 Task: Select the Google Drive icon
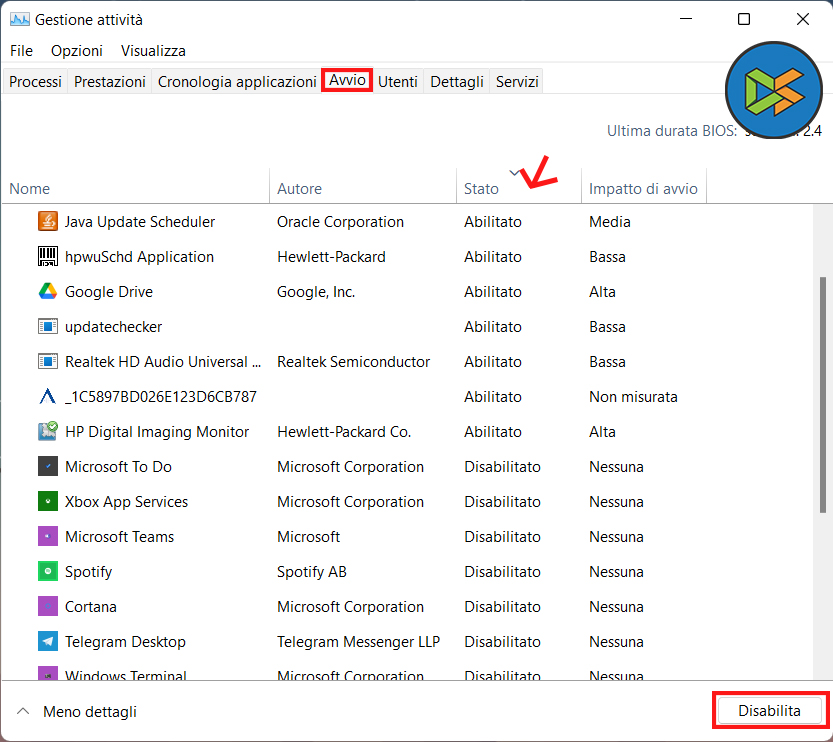coord(48,292)
